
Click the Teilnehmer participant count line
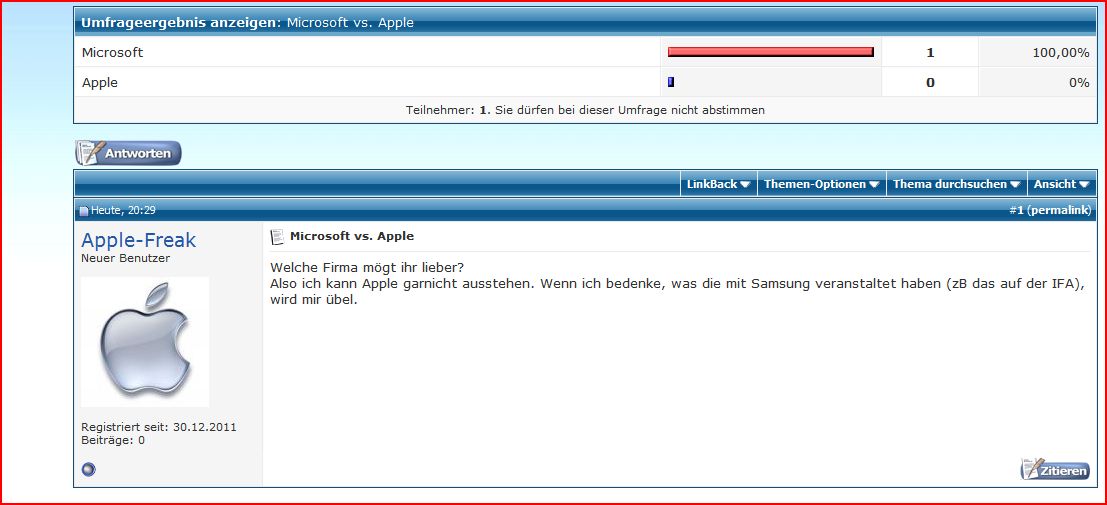pos(585,110)
